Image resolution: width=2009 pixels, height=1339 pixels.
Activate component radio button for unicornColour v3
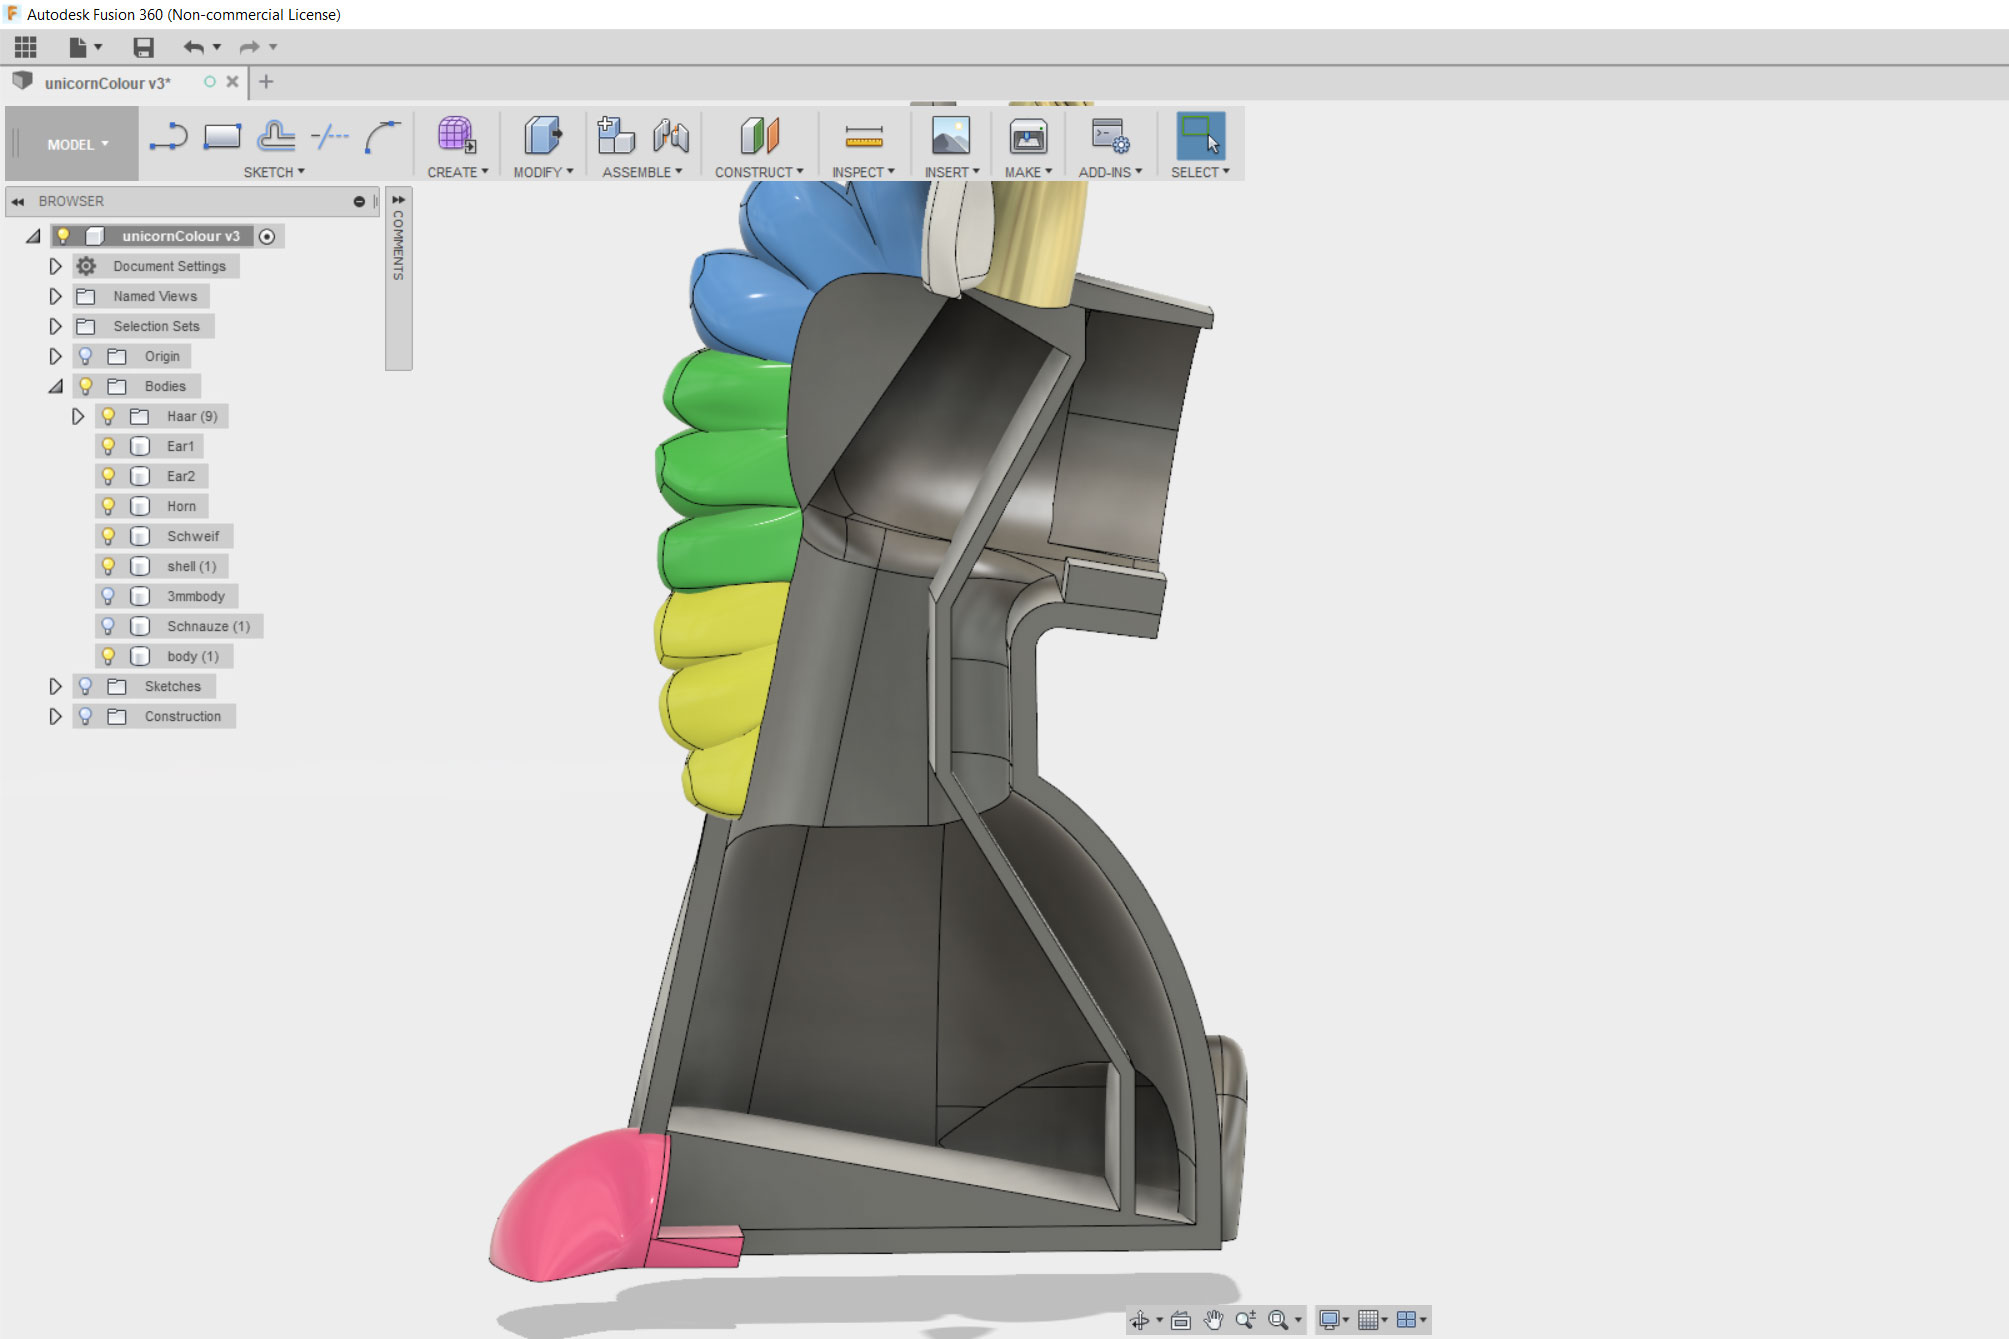(267, 237)
